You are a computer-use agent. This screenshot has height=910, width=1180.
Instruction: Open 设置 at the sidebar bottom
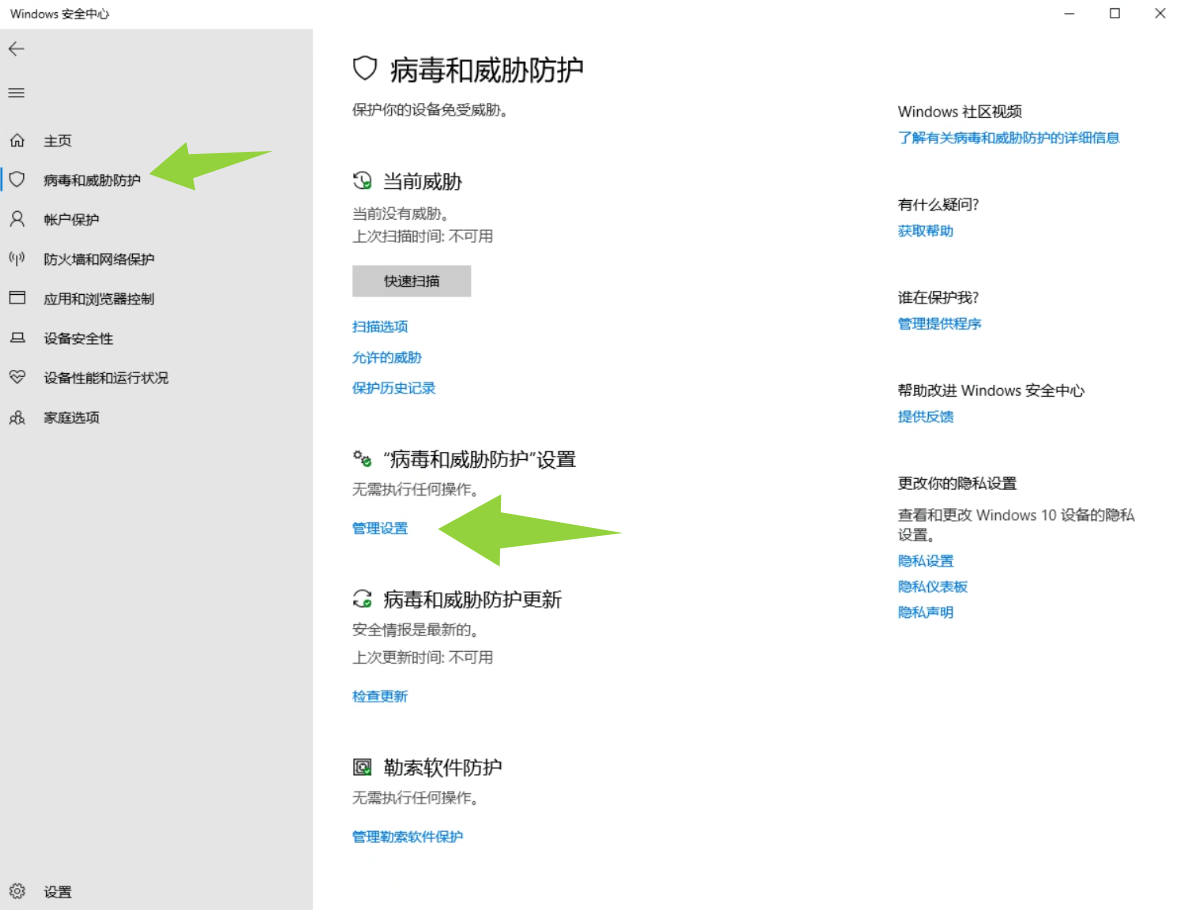coord(57,891)
